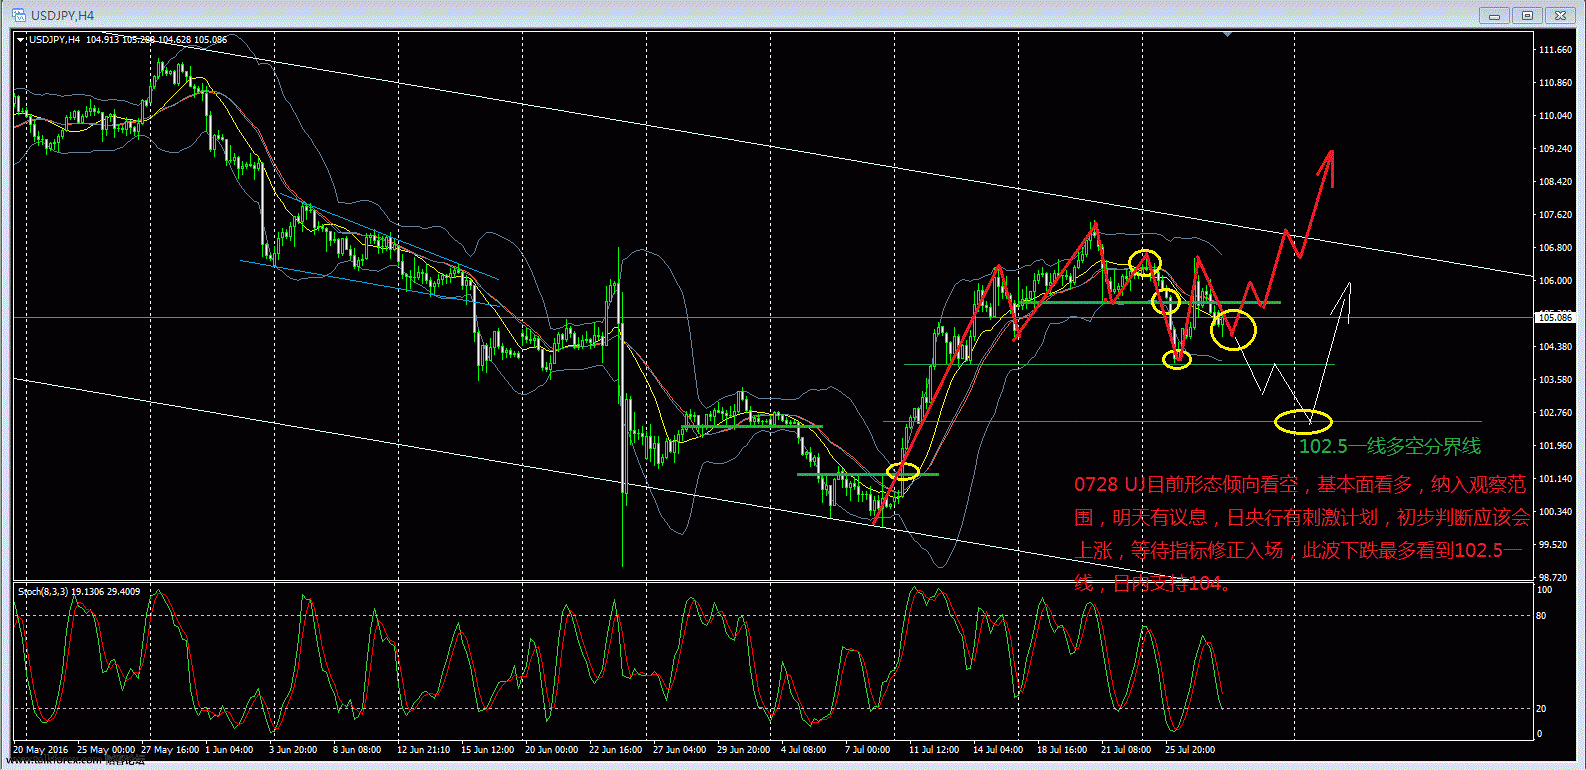Click the 3 Jun 20:00 time label

[294, 749]
